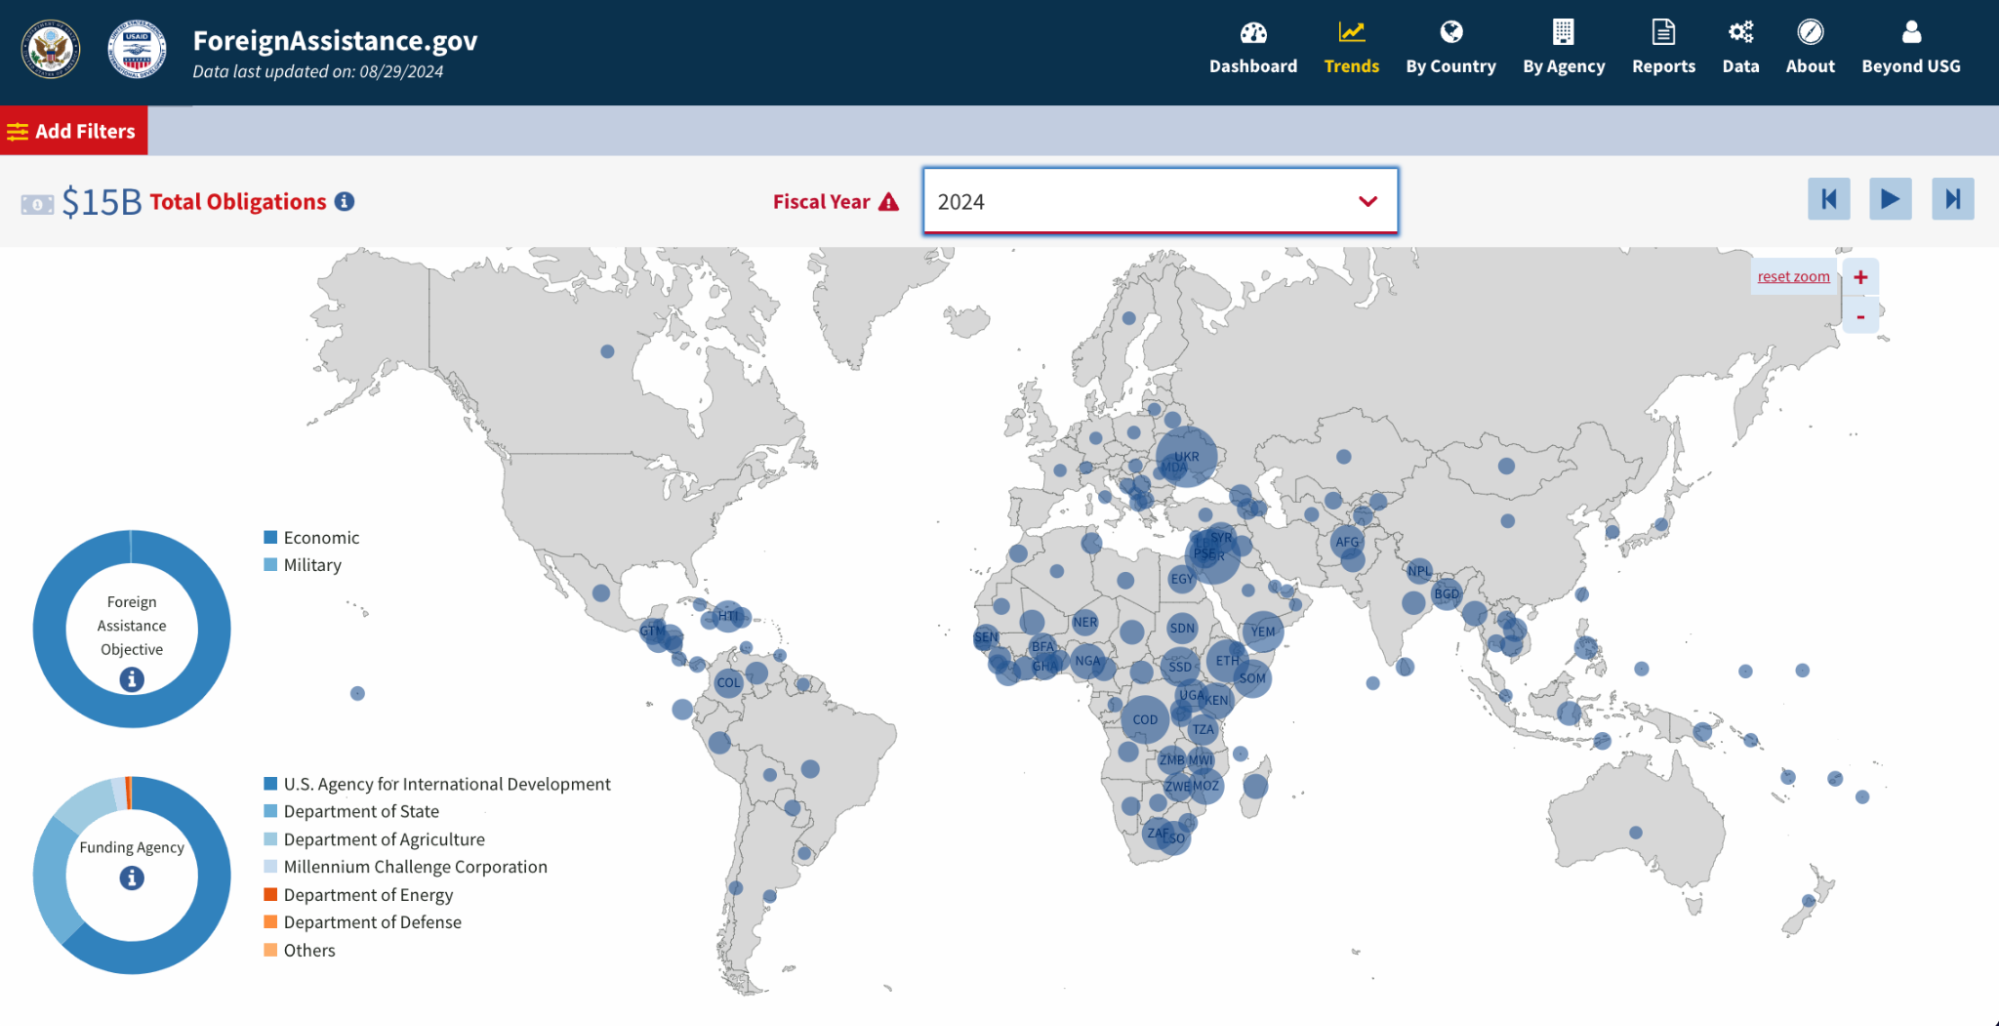The width and height of the screenshot is (1999, 1026).
Task: Select the NGA bubble on map
Action: [1087, 660]
